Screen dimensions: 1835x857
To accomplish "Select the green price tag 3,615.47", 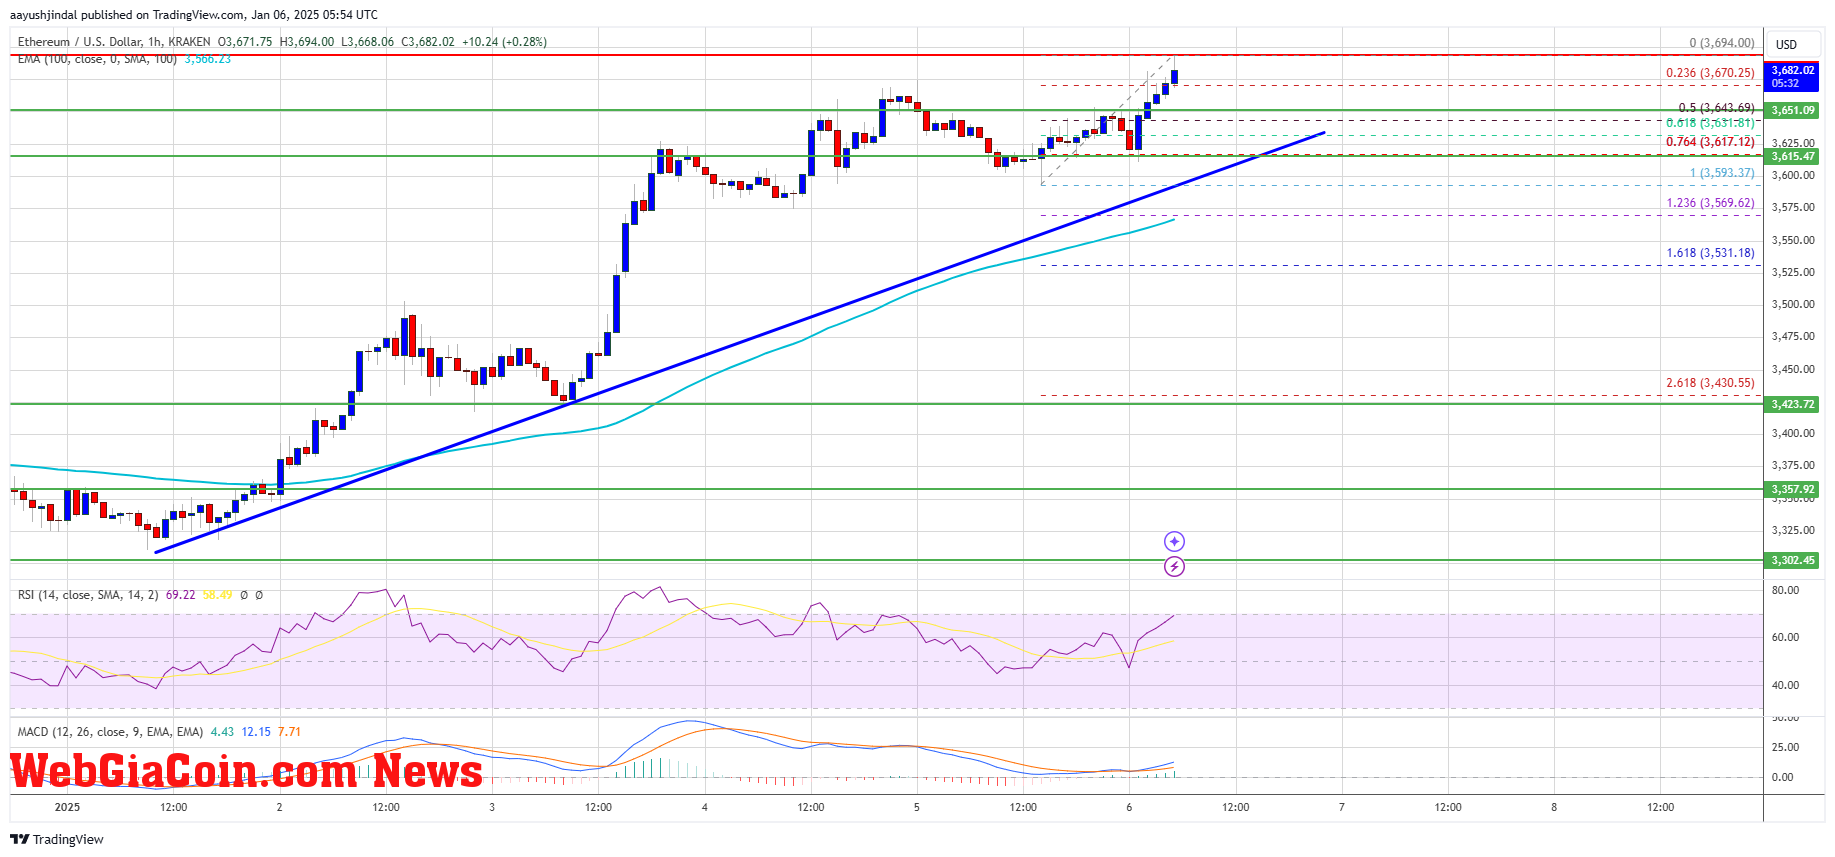I will click(1792, 156).
